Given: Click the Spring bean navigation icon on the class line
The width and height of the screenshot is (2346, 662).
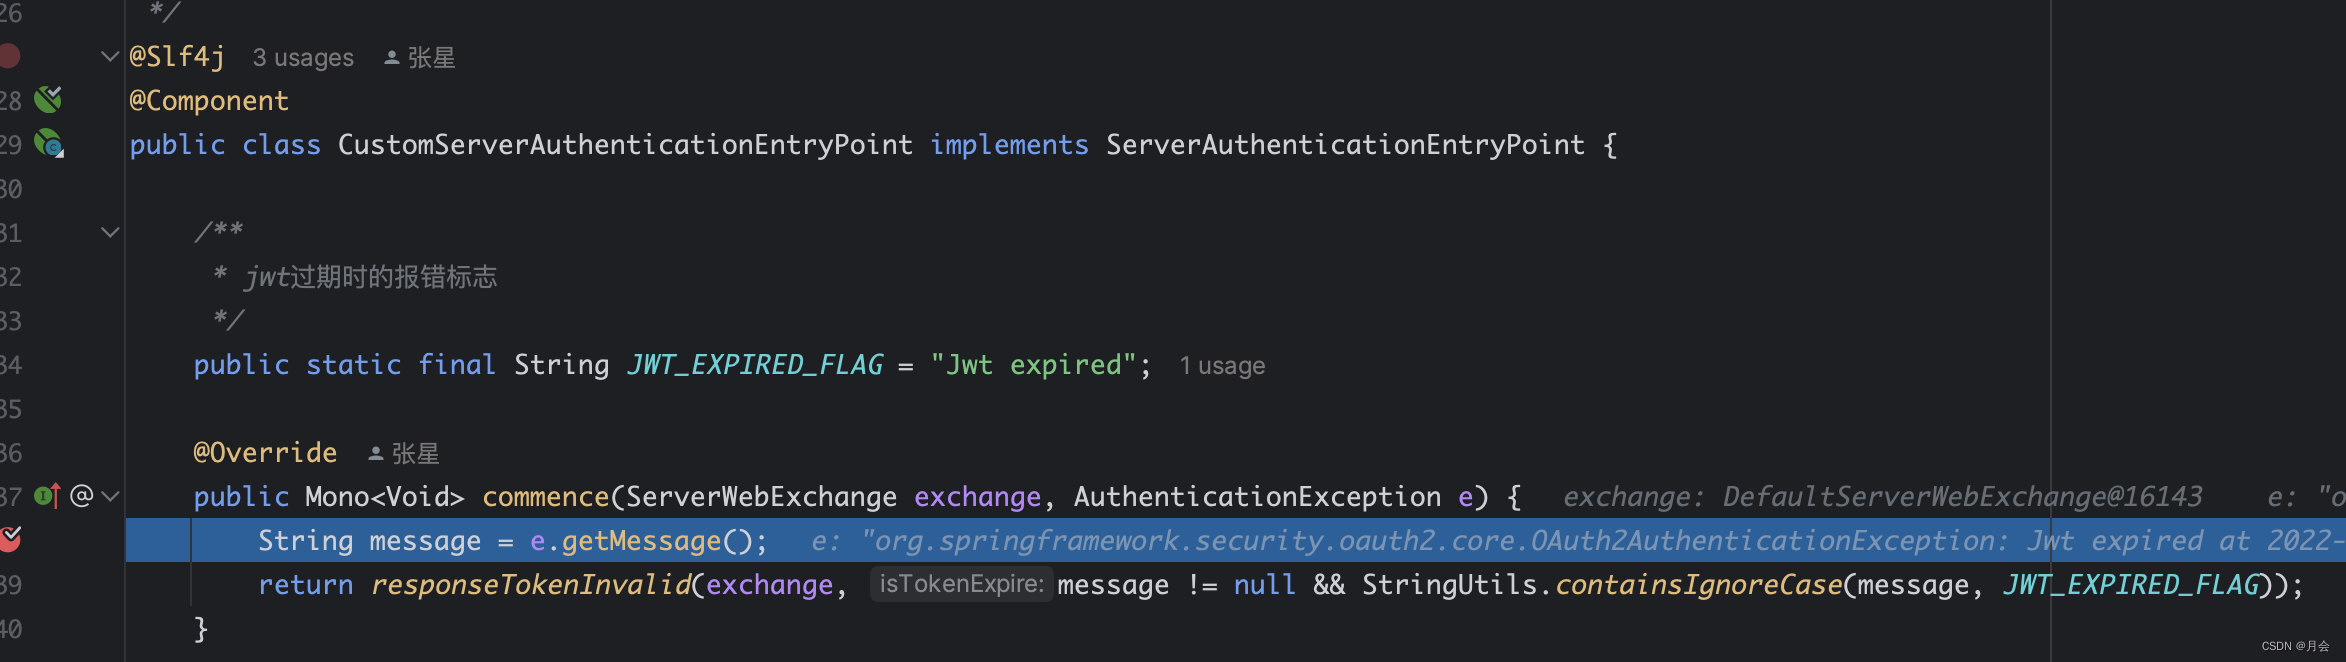Looking at the screenshot, I should click(48, 144).
